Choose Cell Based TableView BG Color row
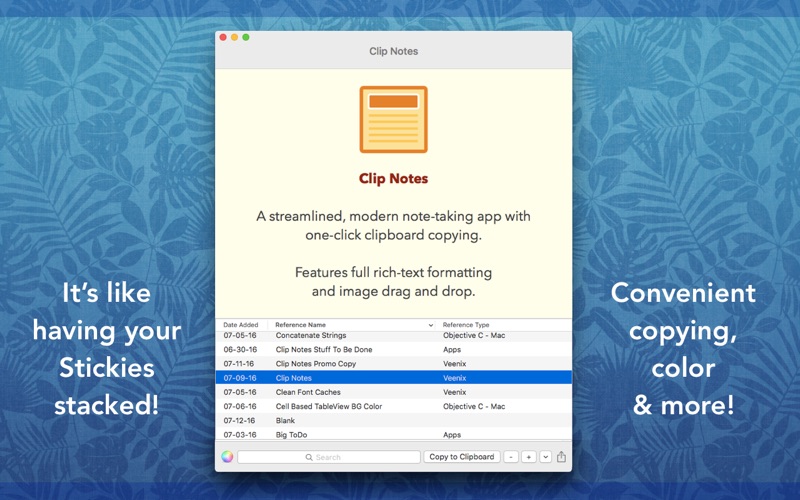 (x=393, y=407)
